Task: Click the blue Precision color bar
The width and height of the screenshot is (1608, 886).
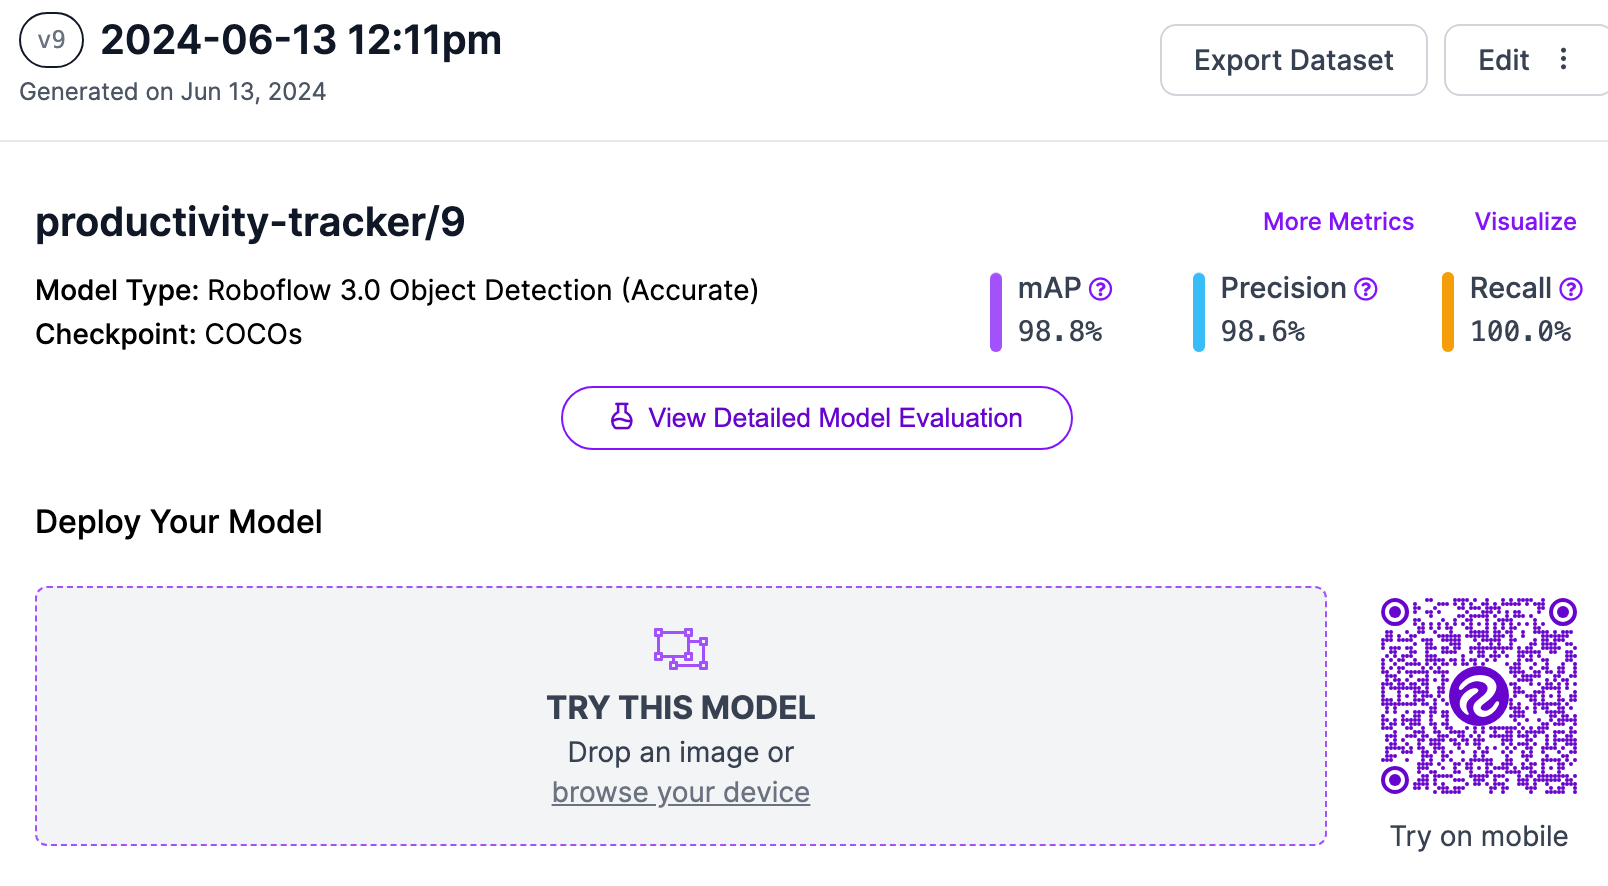Action: 1199,312
